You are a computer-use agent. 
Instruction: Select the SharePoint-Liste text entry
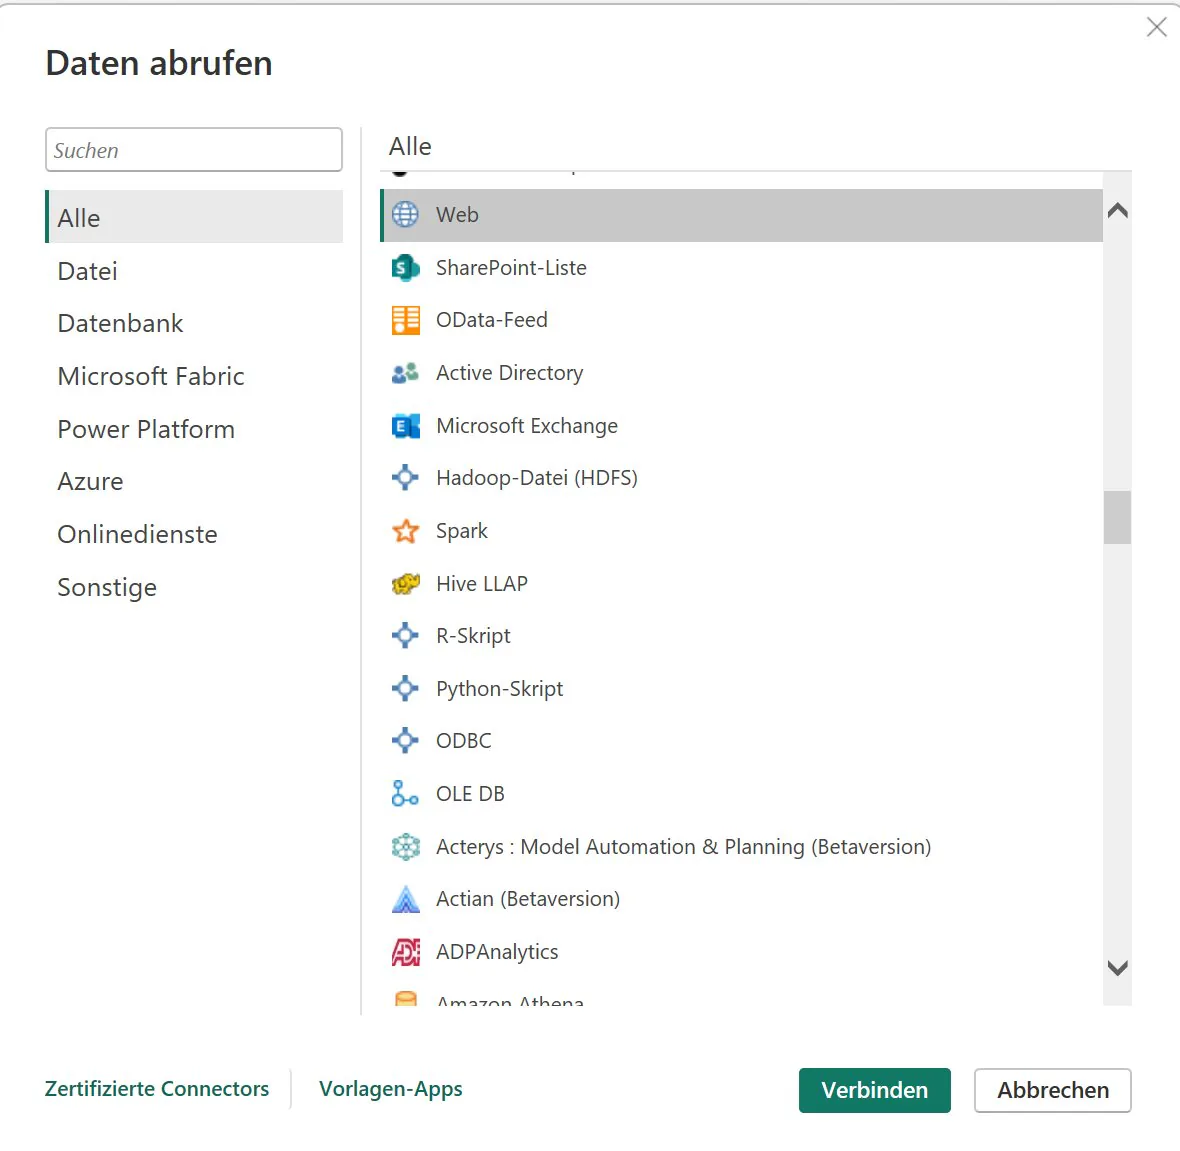click(x=511, y=268)
